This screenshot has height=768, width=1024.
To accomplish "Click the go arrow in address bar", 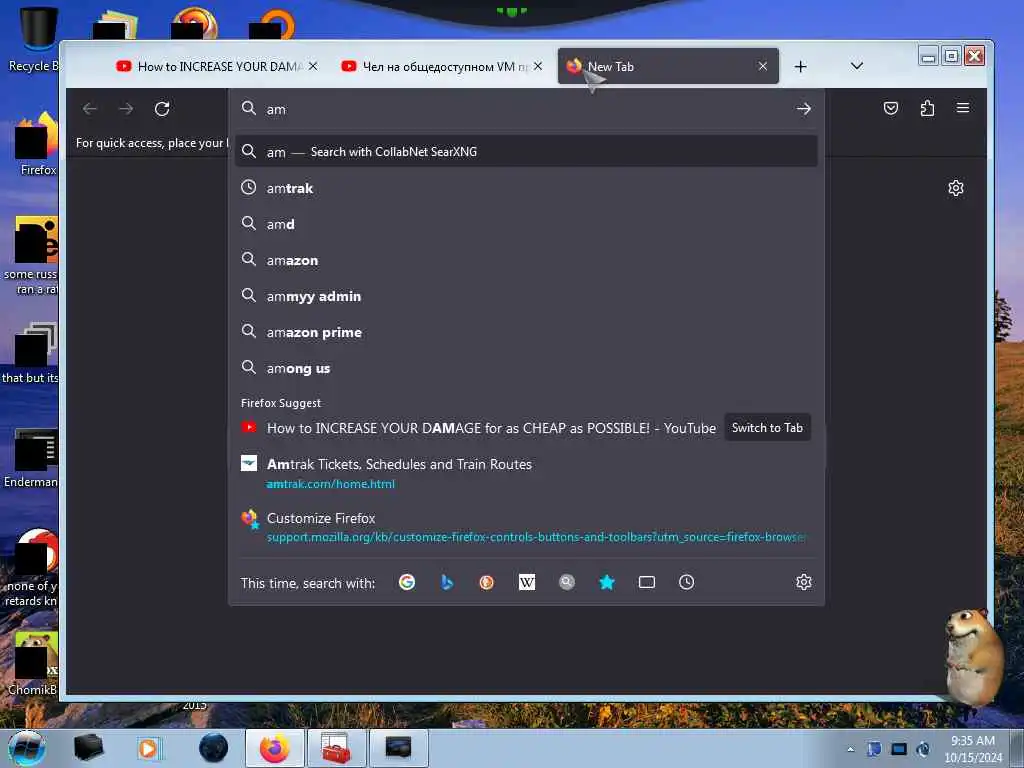I will 804,109.
